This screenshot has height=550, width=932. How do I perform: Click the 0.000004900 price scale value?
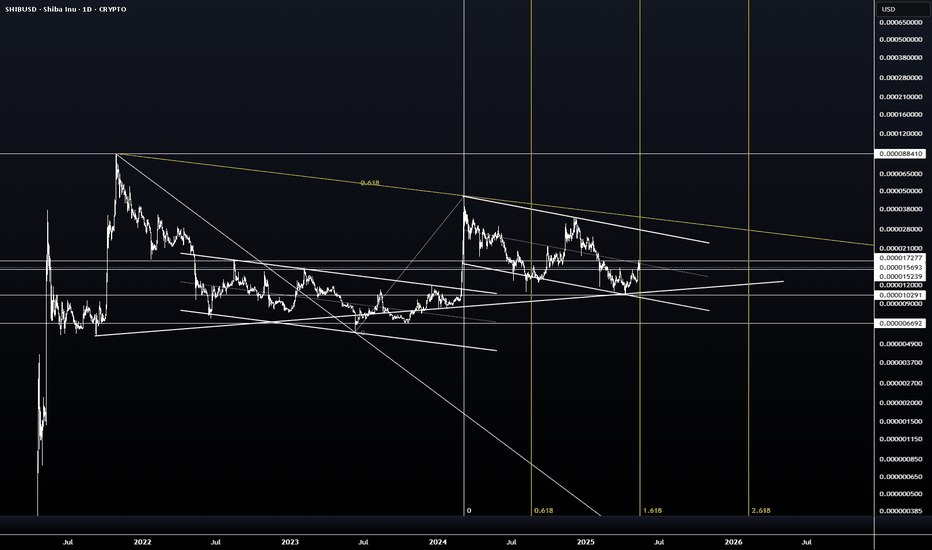(x=900, y=344)
